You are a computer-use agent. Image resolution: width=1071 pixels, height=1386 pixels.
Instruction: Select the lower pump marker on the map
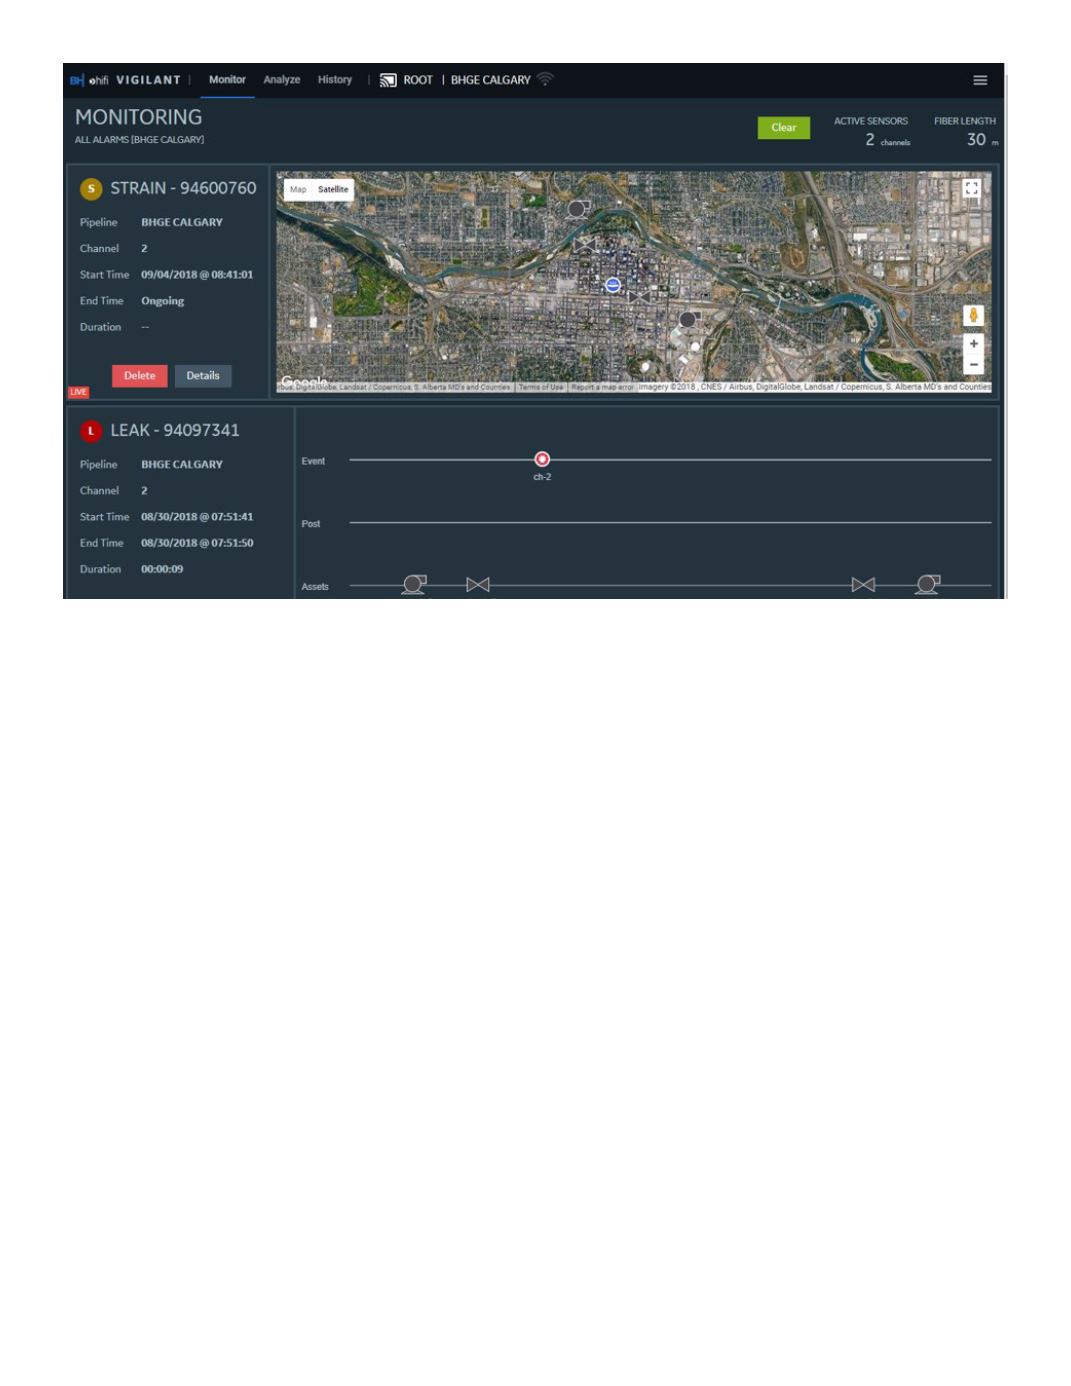689,320
